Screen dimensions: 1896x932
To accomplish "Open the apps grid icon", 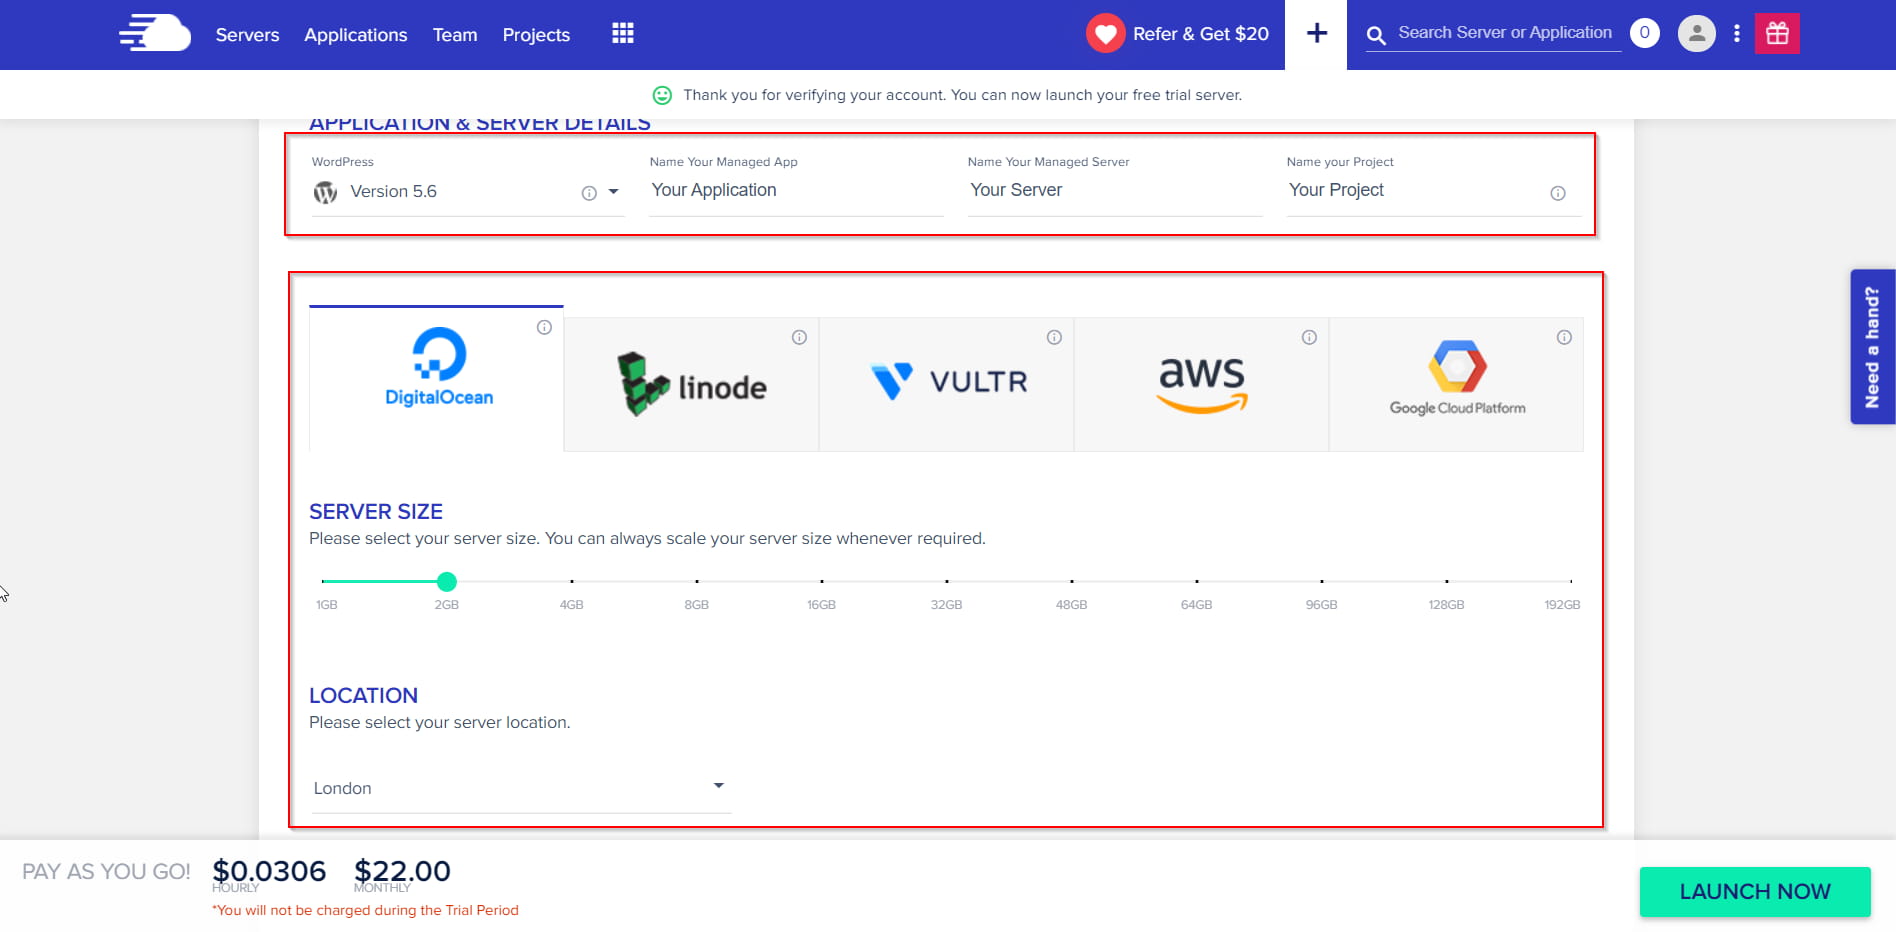I will (623, 34).
